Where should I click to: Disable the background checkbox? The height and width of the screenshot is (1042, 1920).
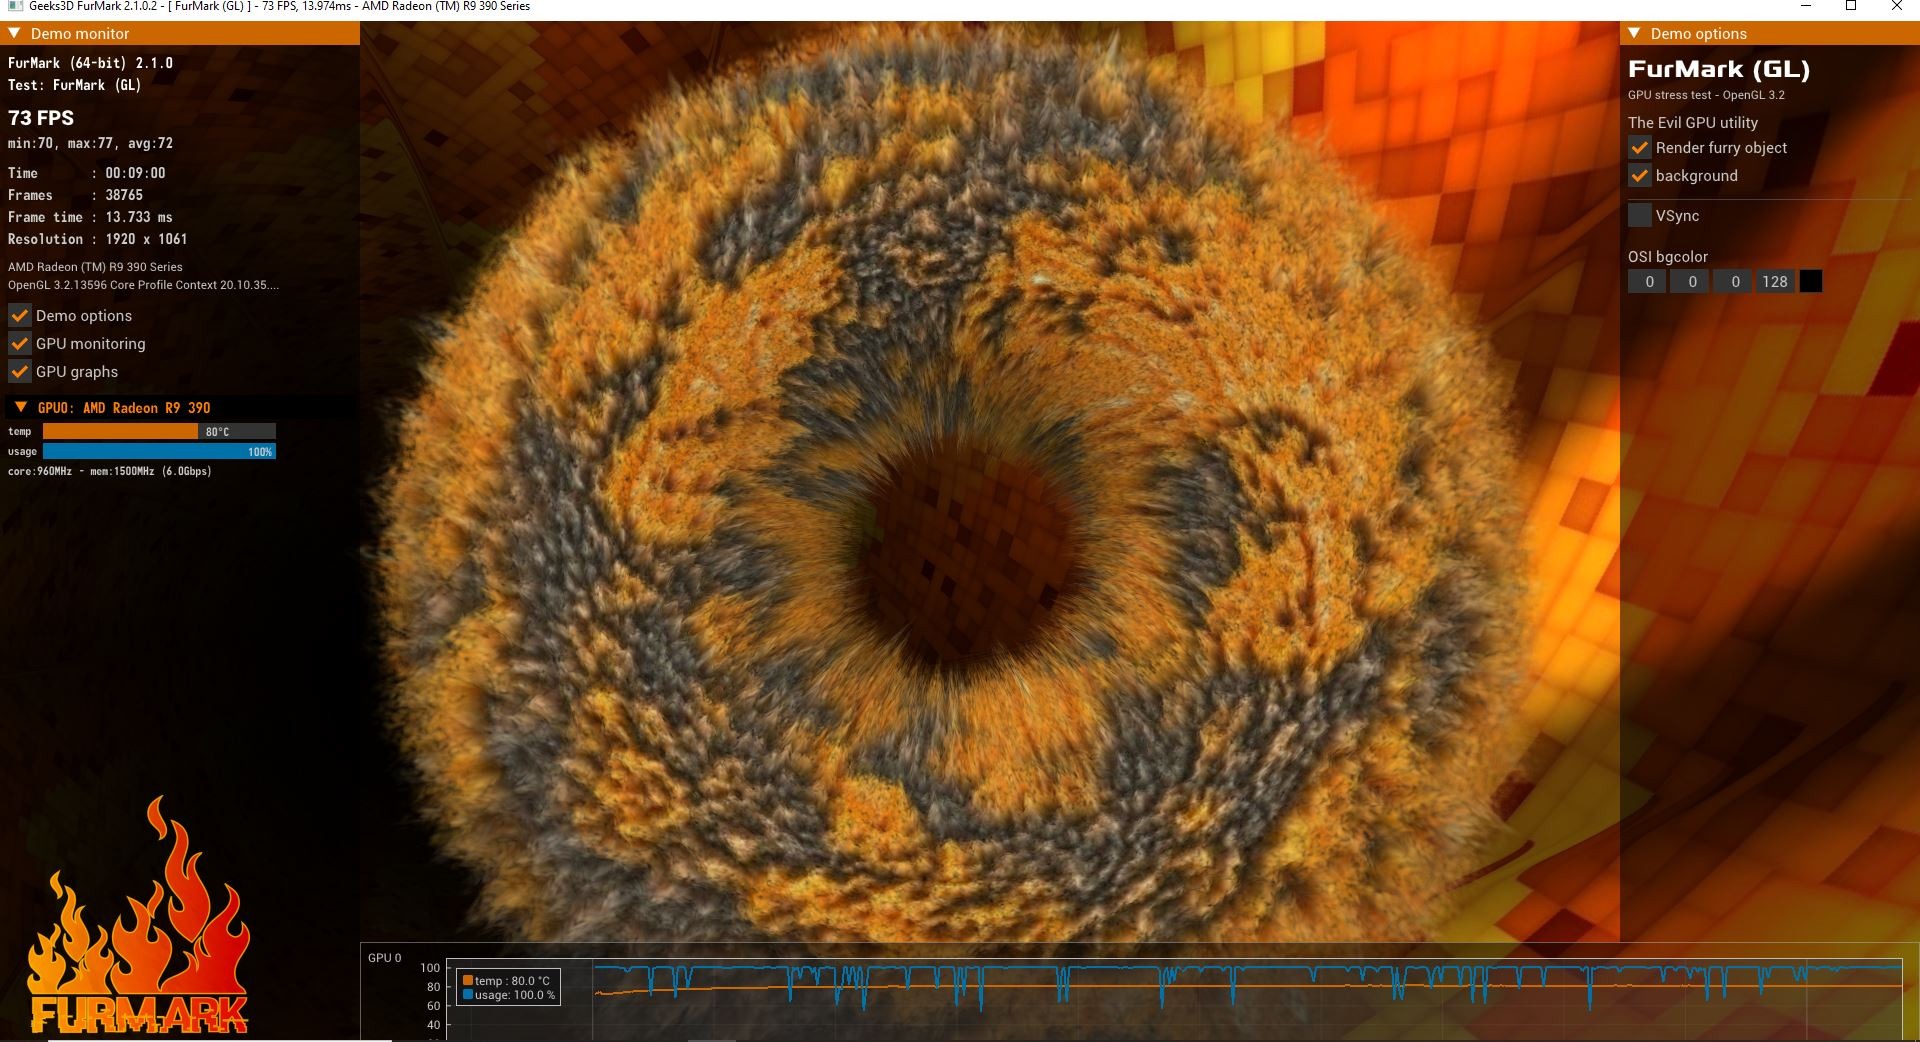[1640, 176]
